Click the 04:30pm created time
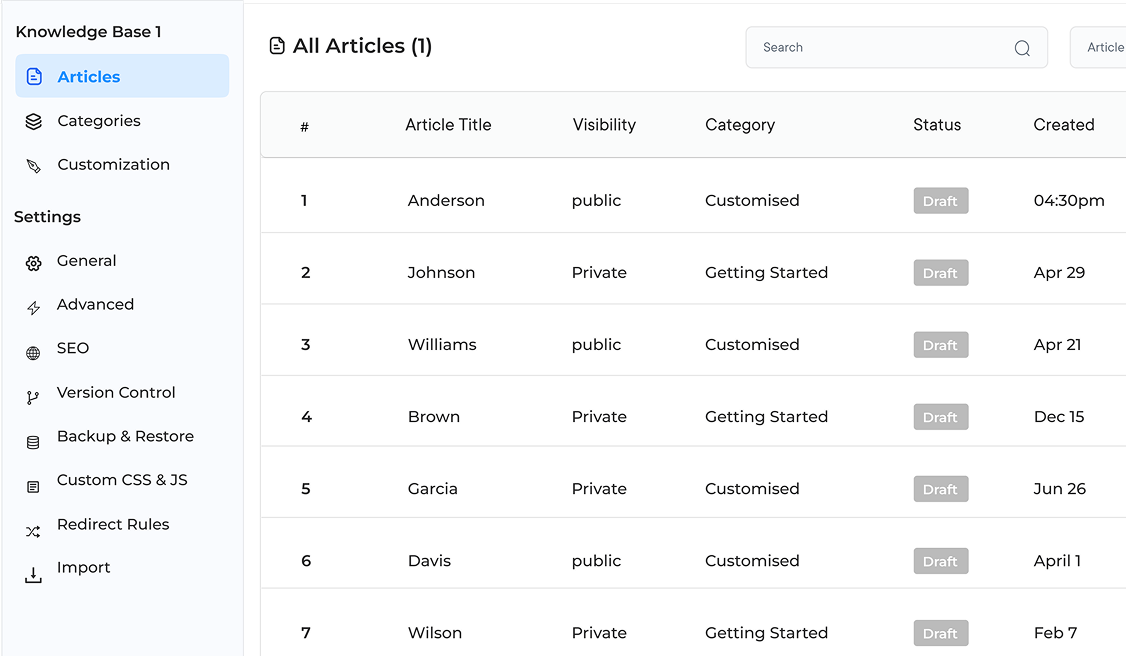This screenshot has height=656, width=1126. click(1069, 201)
